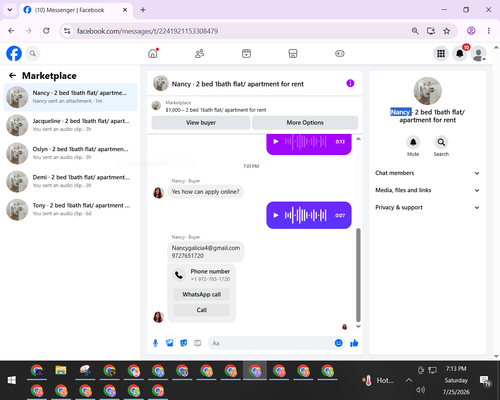Open the Windows Start button
500x400 pixels.
click(12, 380)
